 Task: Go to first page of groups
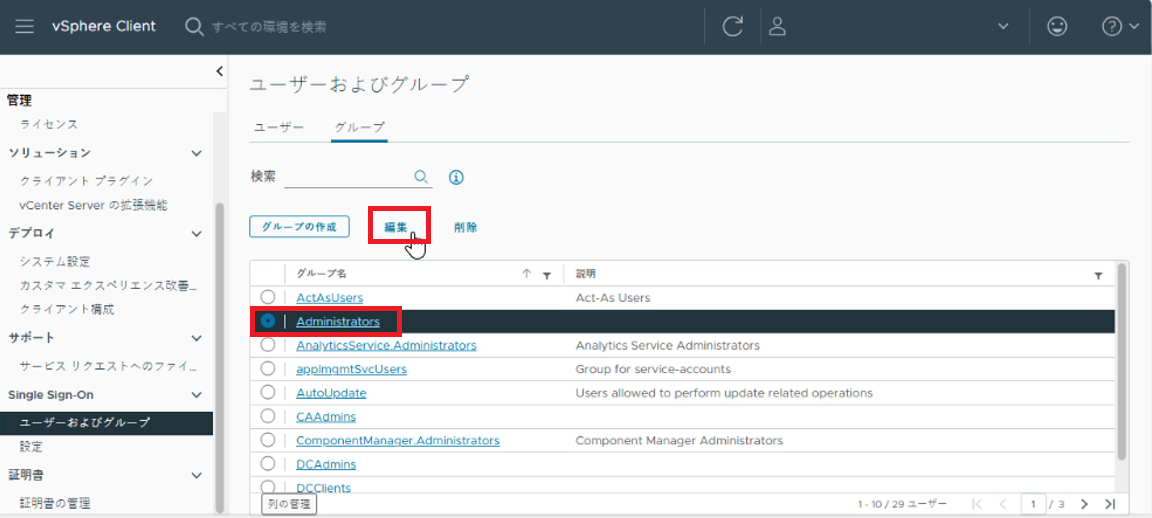977,504
